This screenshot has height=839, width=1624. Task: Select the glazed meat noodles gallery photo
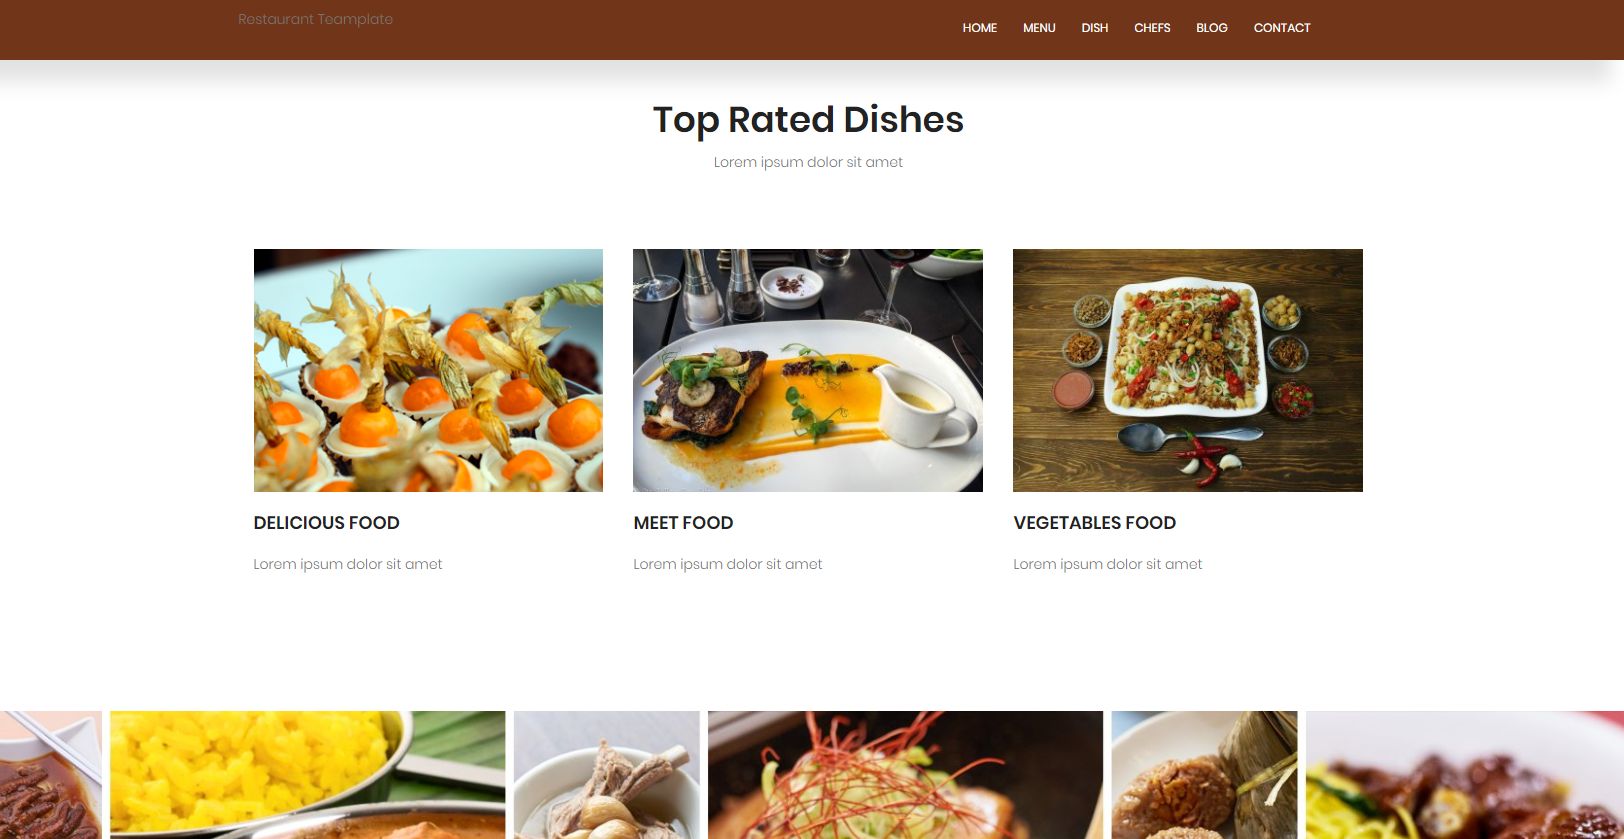(1465, 775)
